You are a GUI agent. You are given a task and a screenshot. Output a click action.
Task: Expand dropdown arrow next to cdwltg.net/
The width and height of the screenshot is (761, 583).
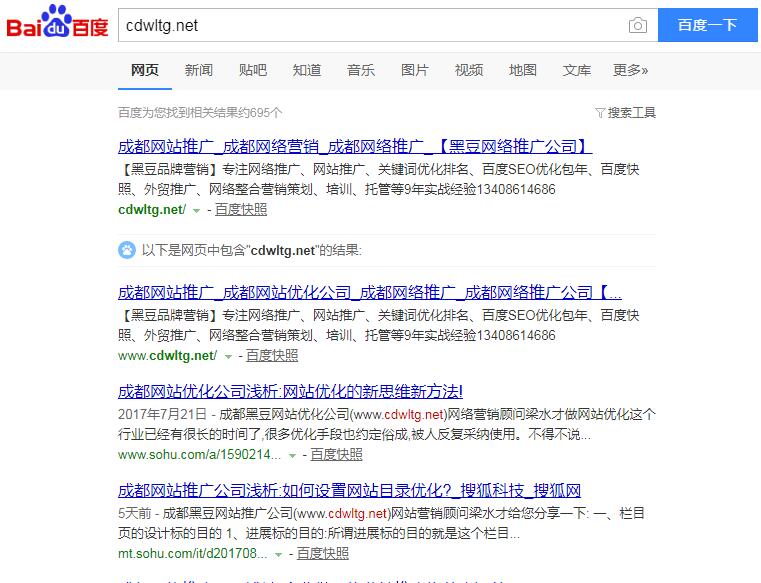coord(197,211)
